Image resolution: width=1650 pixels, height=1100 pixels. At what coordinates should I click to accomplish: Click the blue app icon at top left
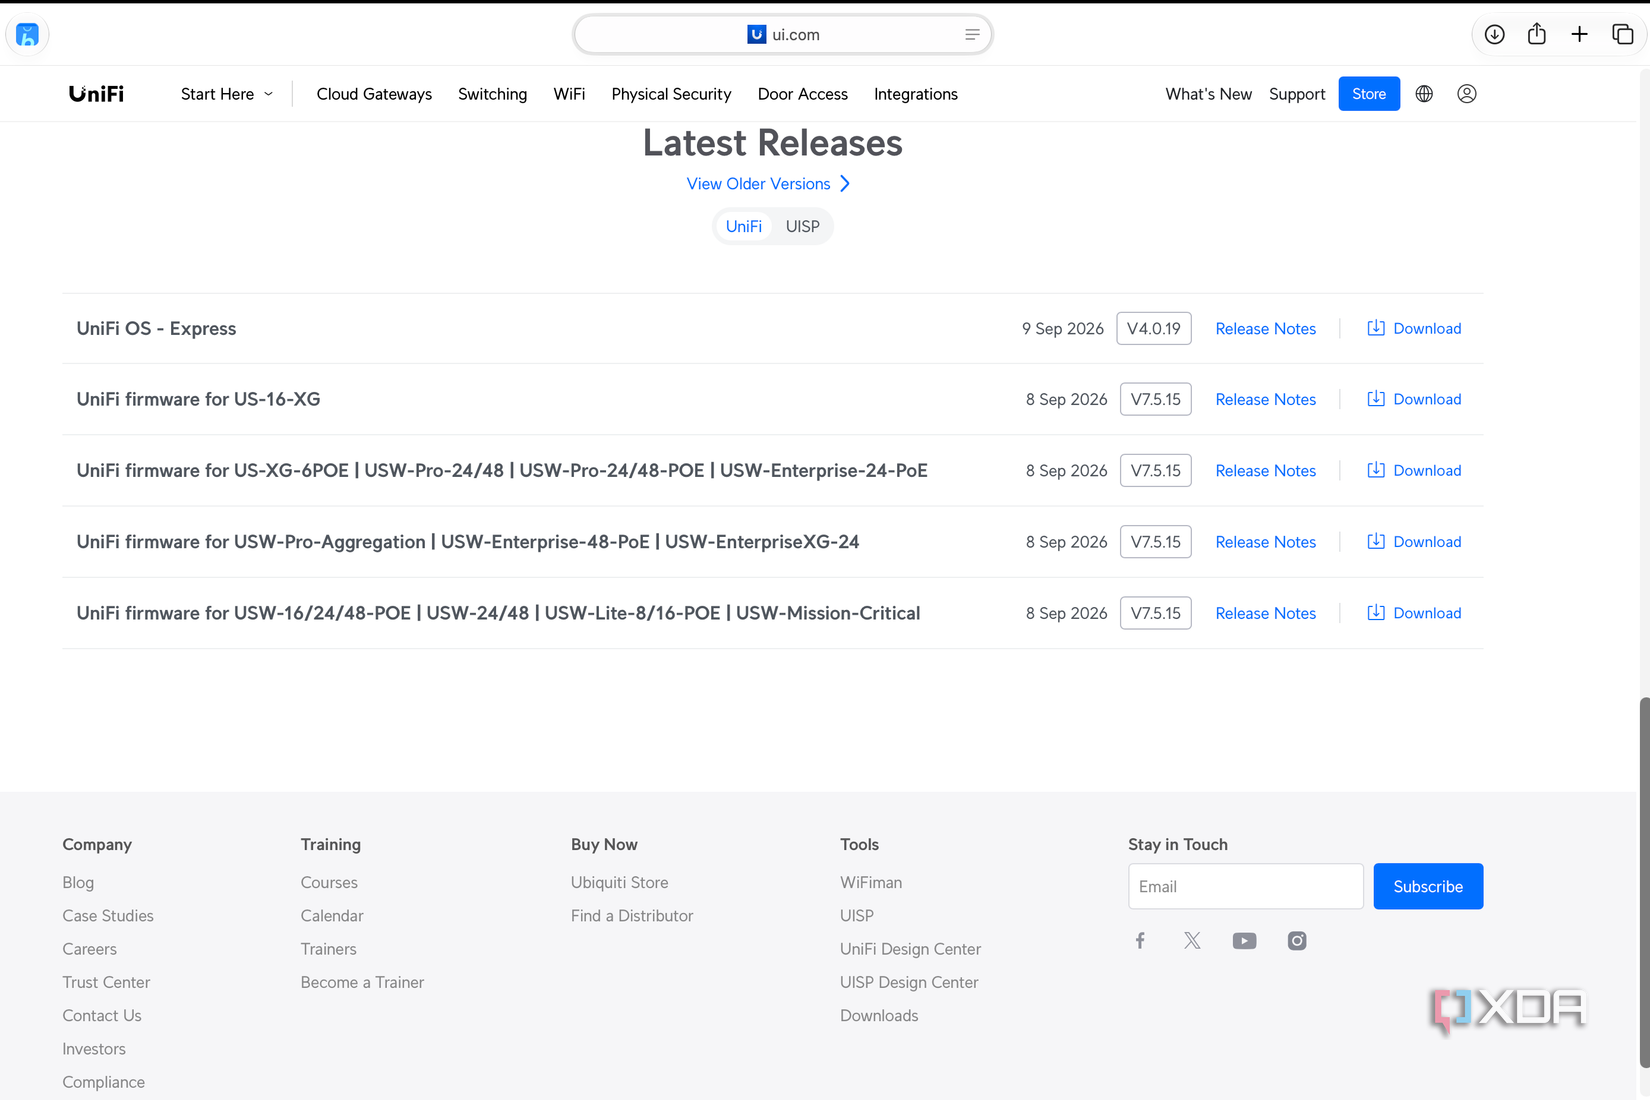(x=28, y=35)
